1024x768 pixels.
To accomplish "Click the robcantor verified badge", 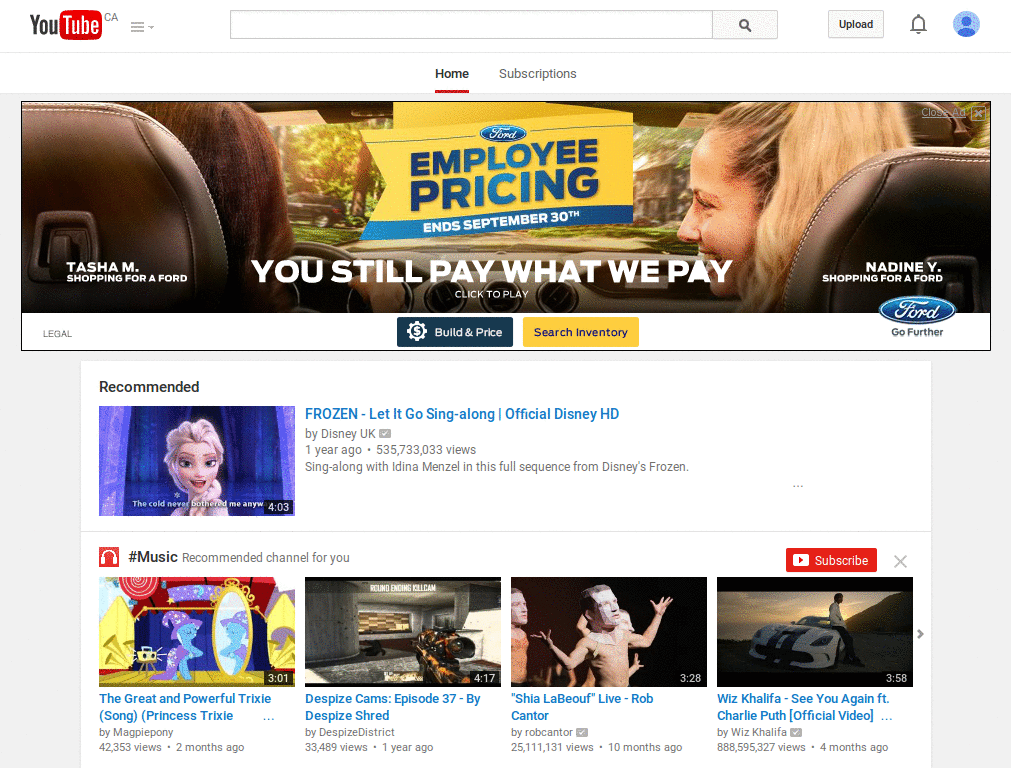I will [x=582, y=733].
